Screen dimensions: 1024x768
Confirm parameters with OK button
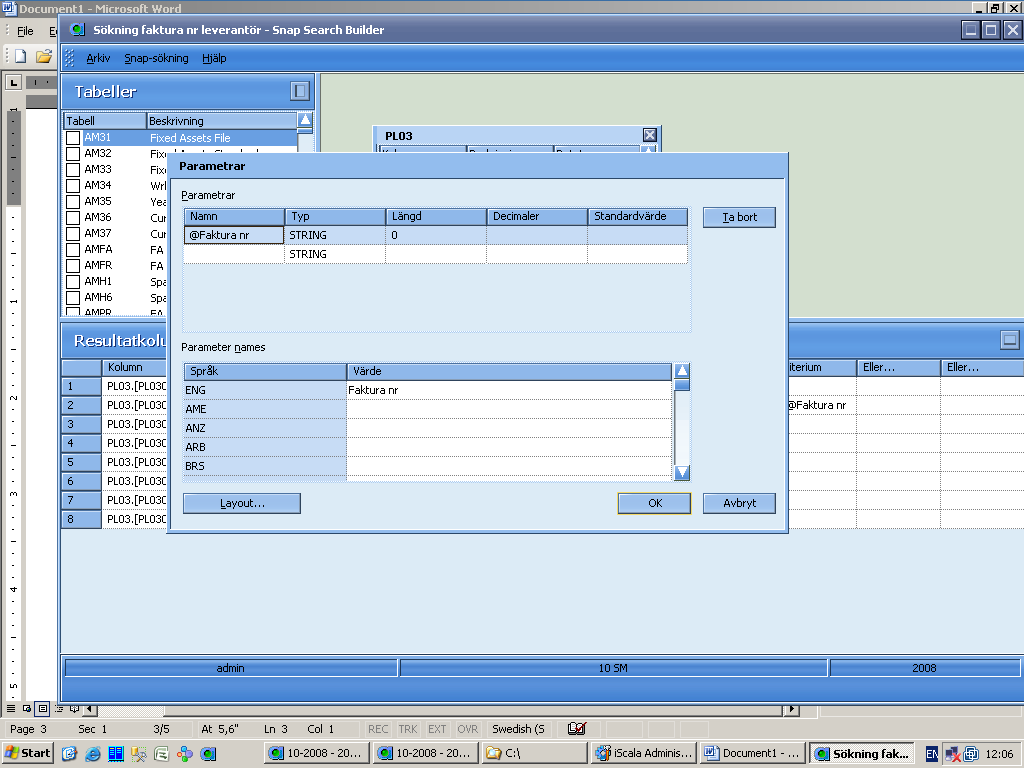[x=654, y=504]
